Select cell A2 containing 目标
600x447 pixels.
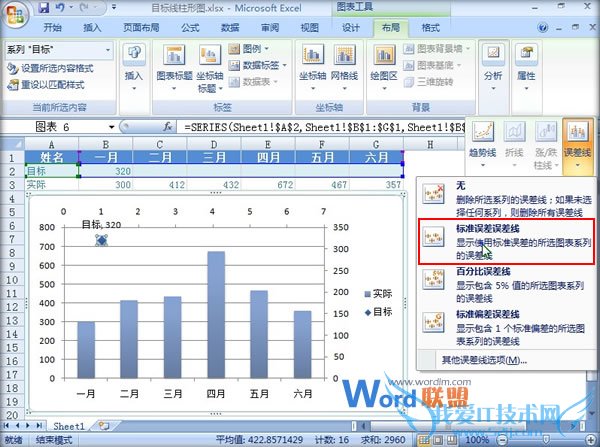point(52,171)
